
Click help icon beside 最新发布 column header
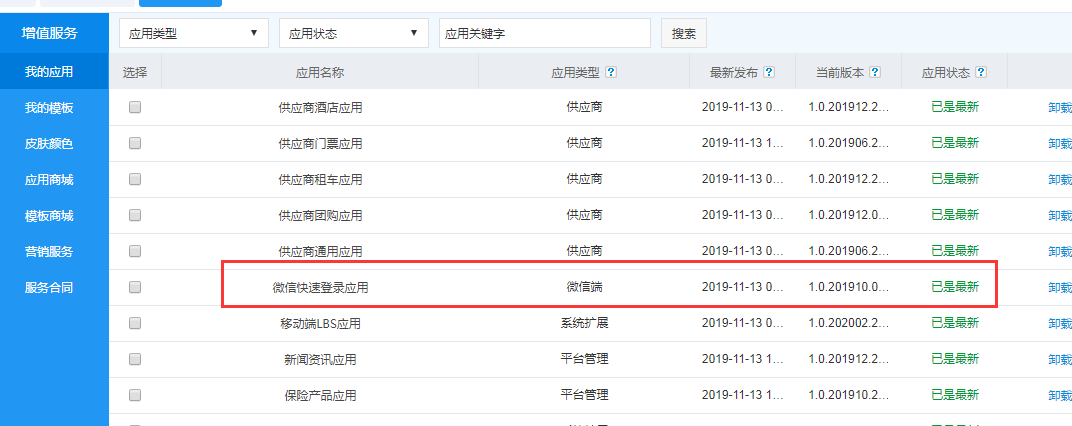[x=769, y=73]
